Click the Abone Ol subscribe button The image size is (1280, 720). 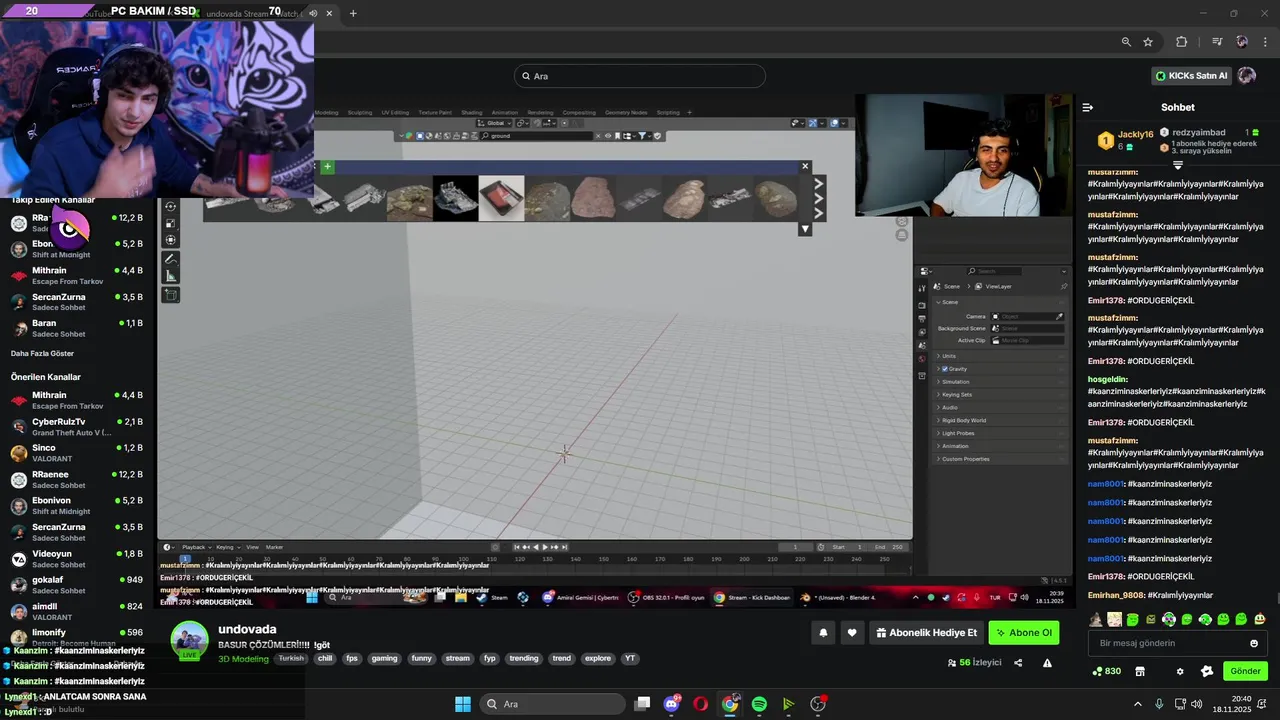click(x=1024, y=633)
